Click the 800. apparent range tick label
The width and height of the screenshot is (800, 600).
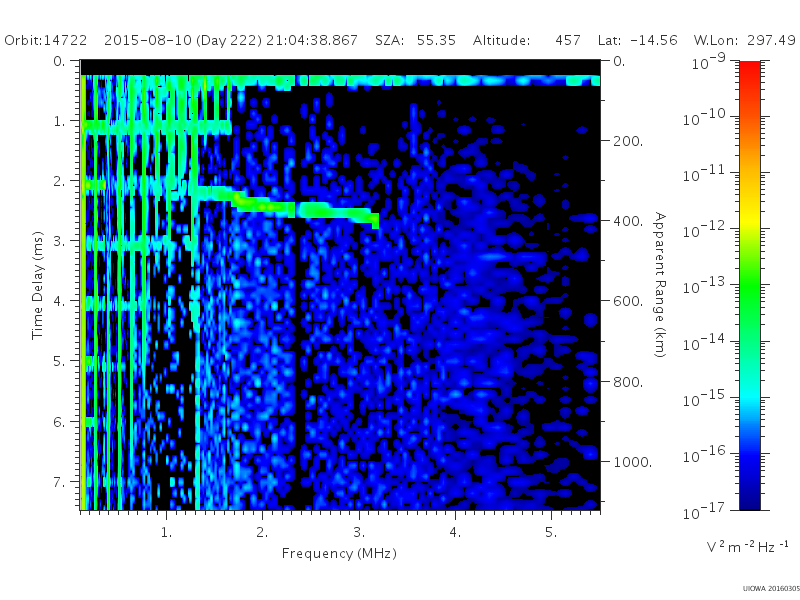(628, 382)
